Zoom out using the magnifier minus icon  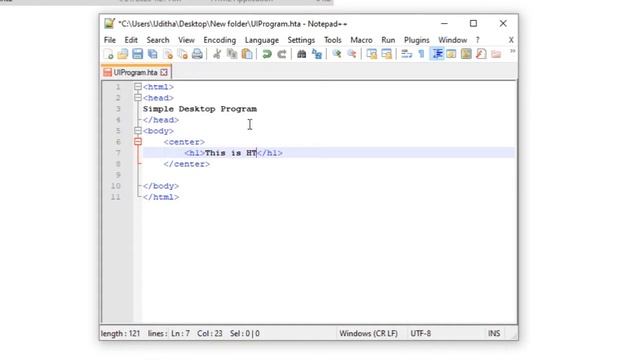click(x=351, y=54)
